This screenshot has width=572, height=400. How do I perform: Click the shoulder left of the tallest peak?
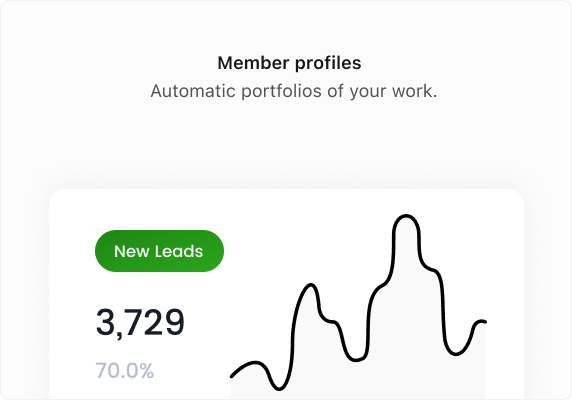tap(381, 285)
